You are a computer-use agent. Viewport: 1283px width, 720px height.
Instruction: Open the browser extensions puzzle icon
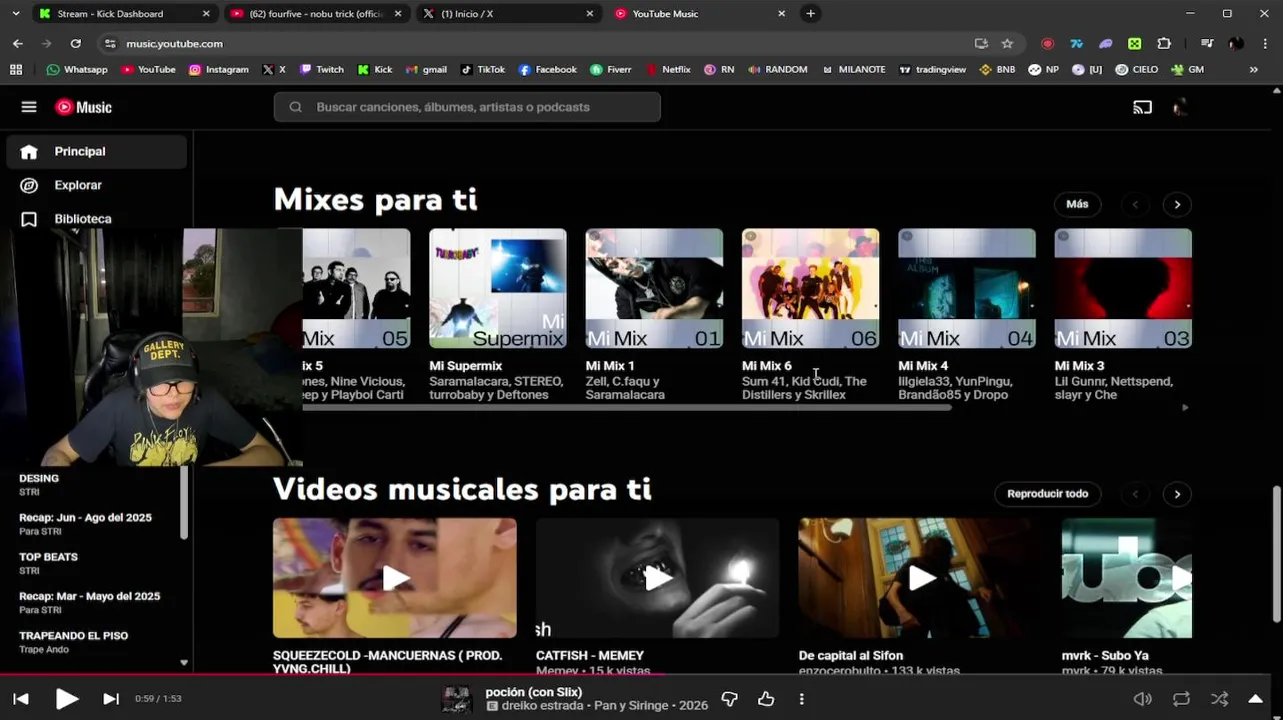[x=1164, y=44]
